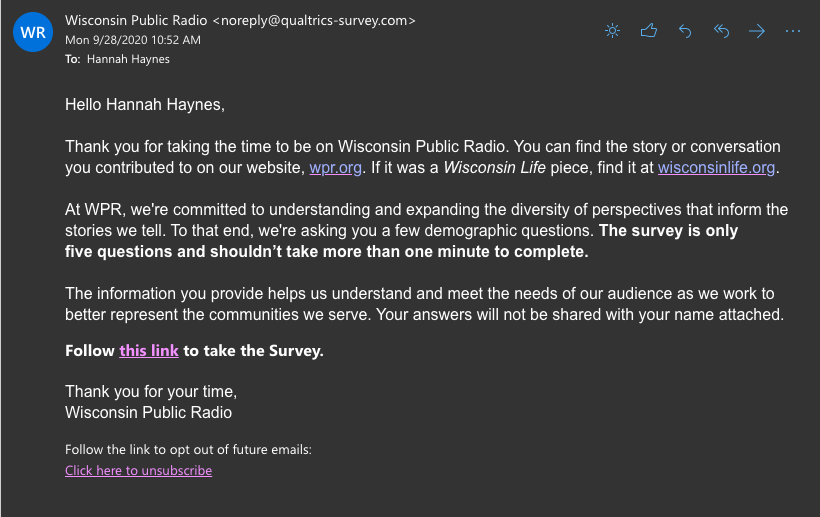The width and height of the screenshot is (820, 517).
Task: Like this email with thumbs up
Action: 649,31
